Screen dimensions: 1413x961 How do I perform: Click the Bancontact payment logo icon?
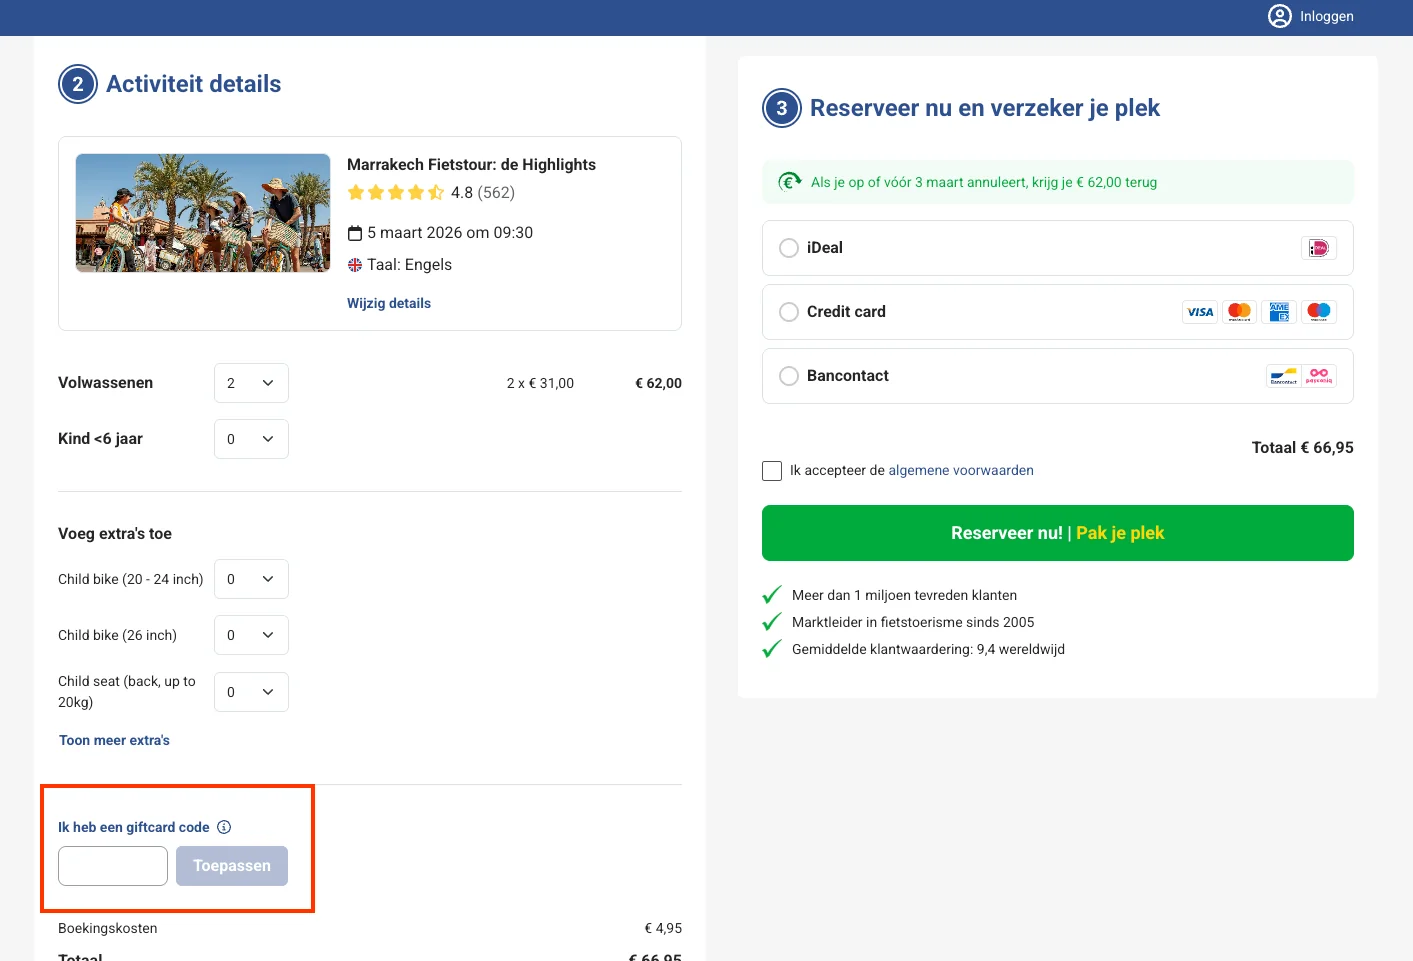click(1283, 376)
